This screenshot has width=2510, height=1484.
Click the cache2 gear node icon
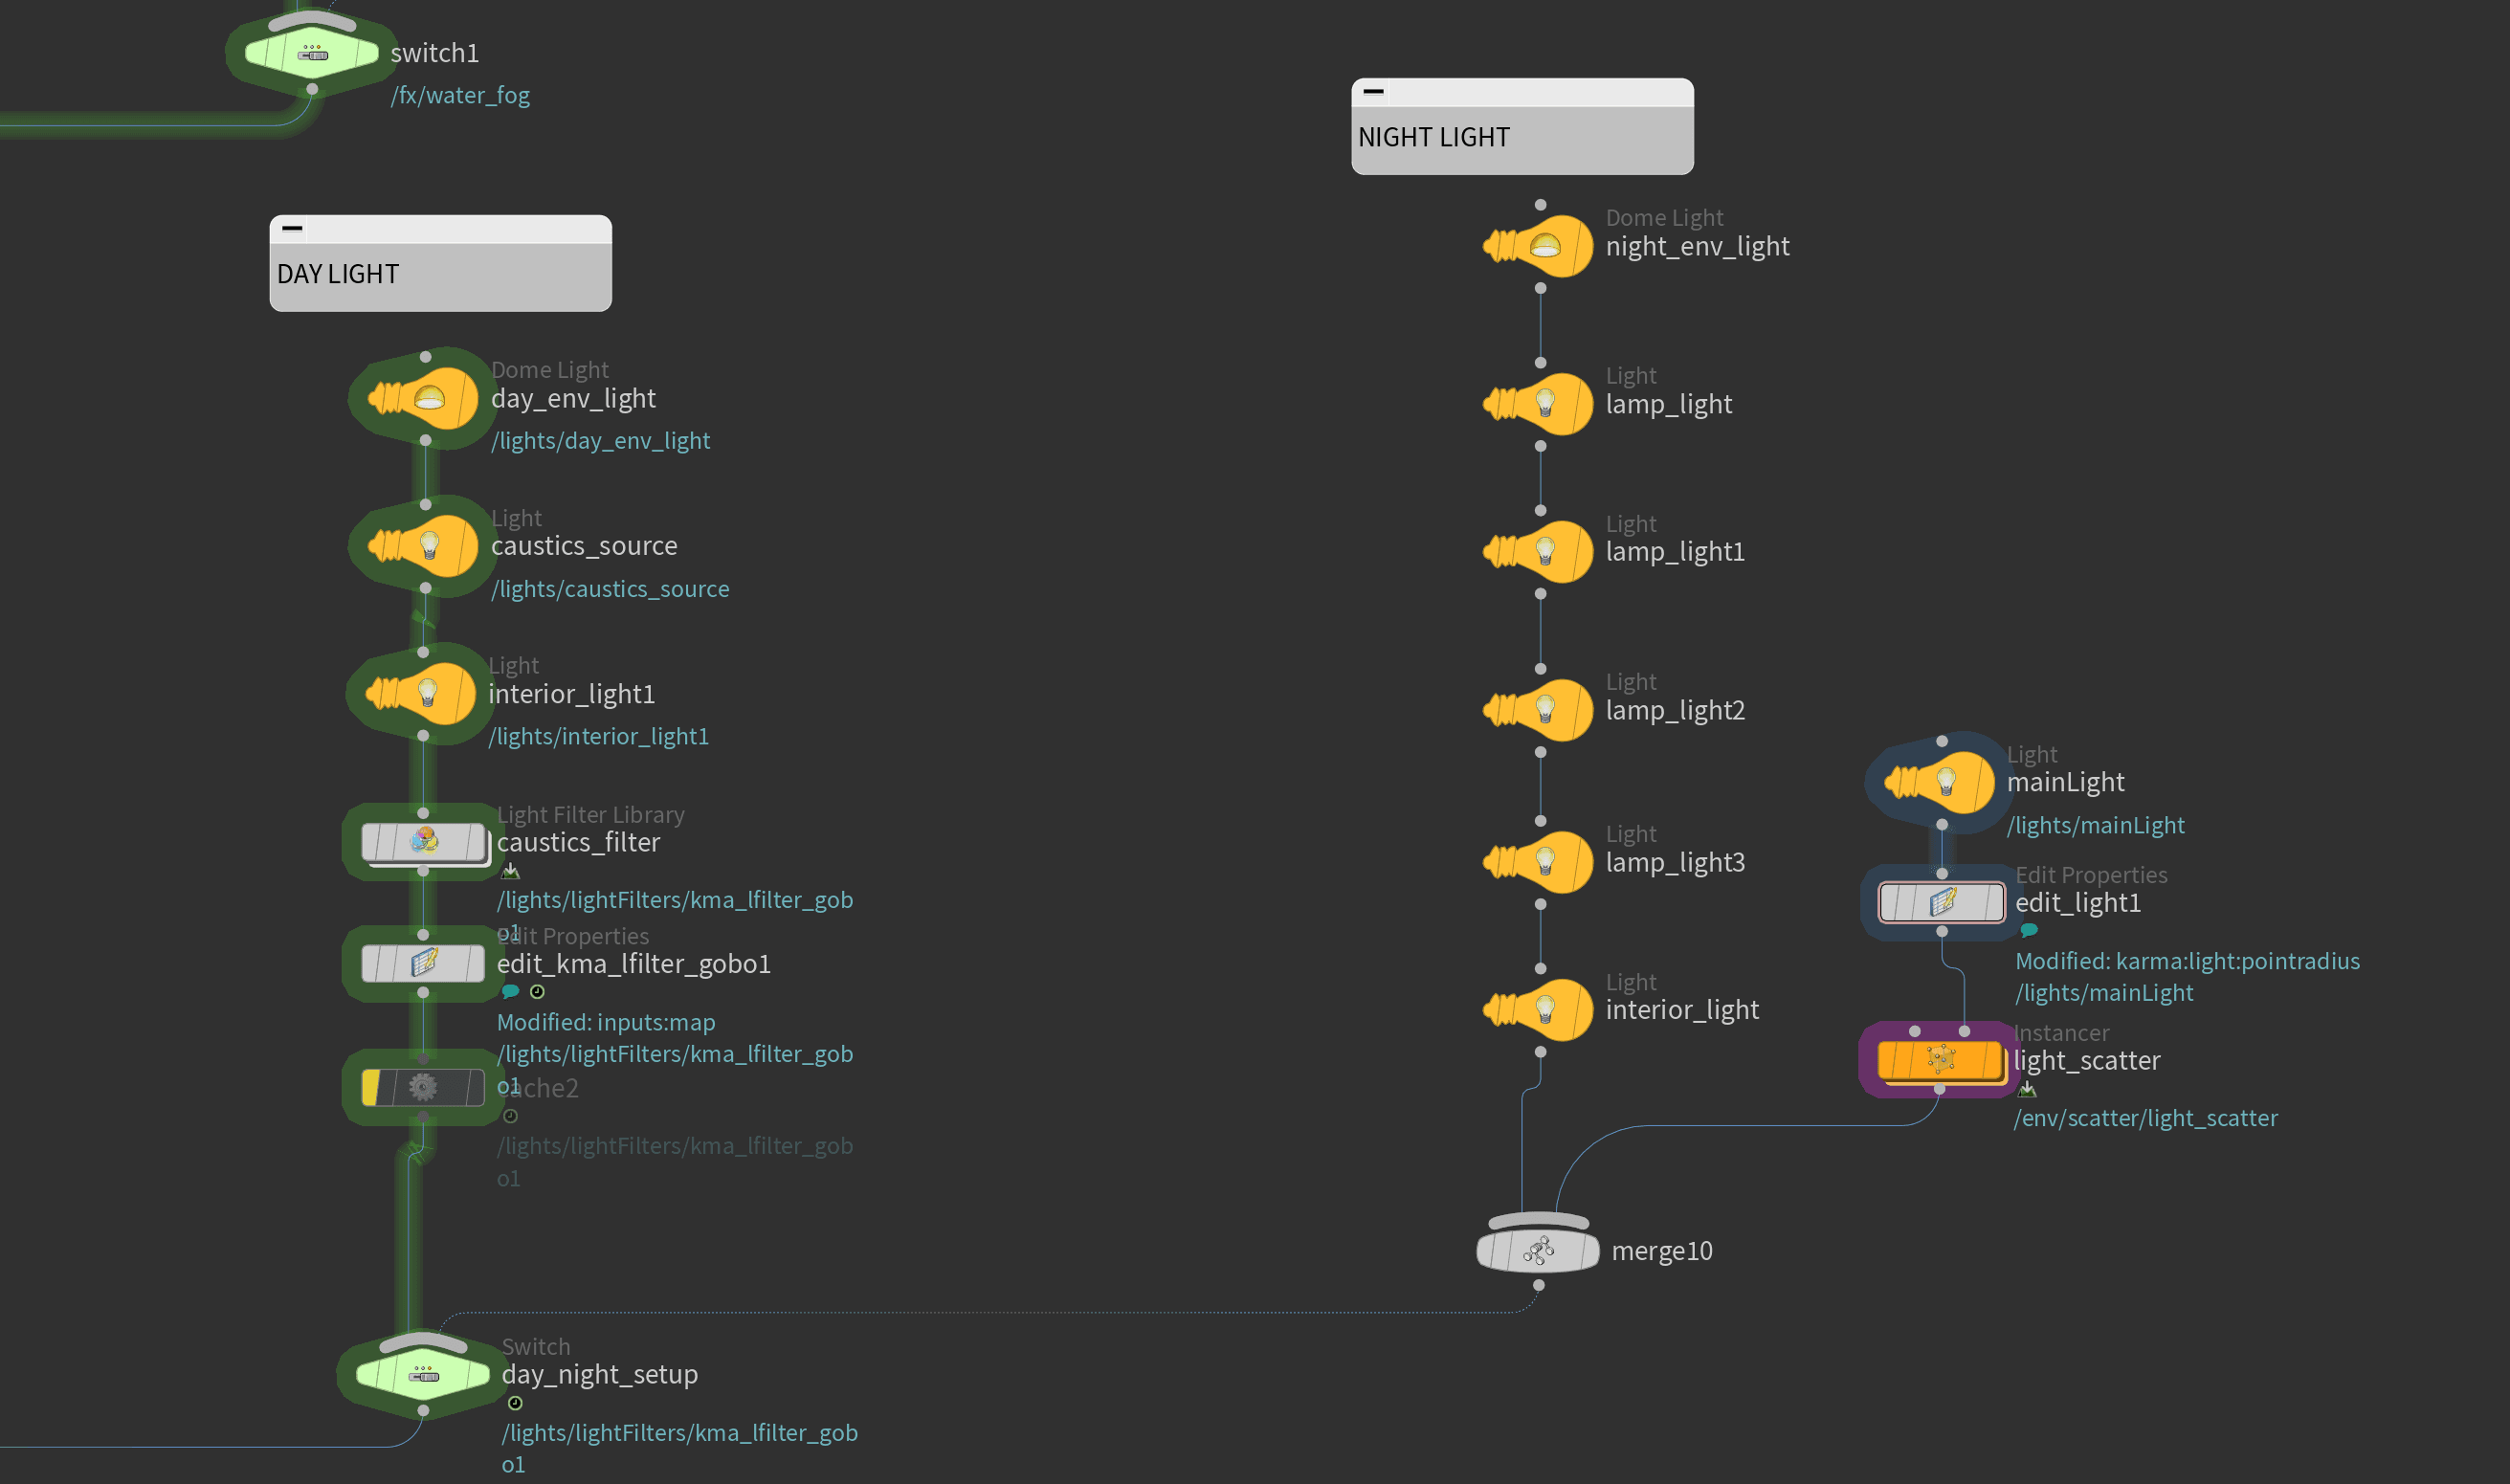point(423,1087)
